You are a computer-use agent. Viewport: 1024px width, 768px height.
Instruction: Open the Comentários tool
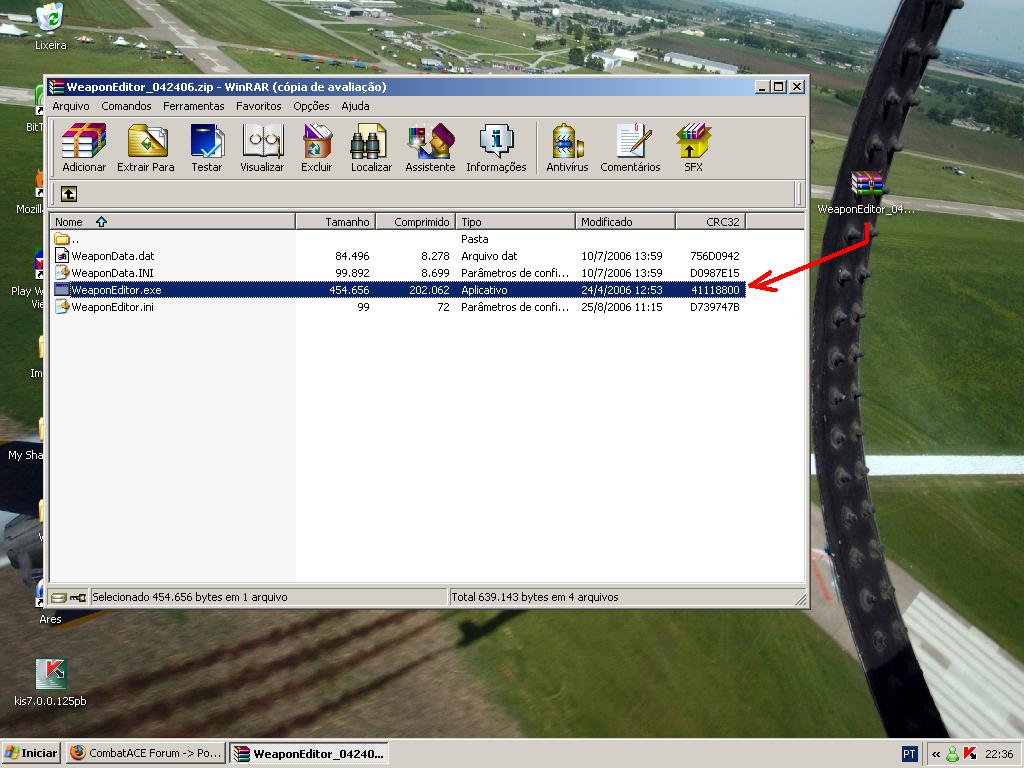click(630, 148)
